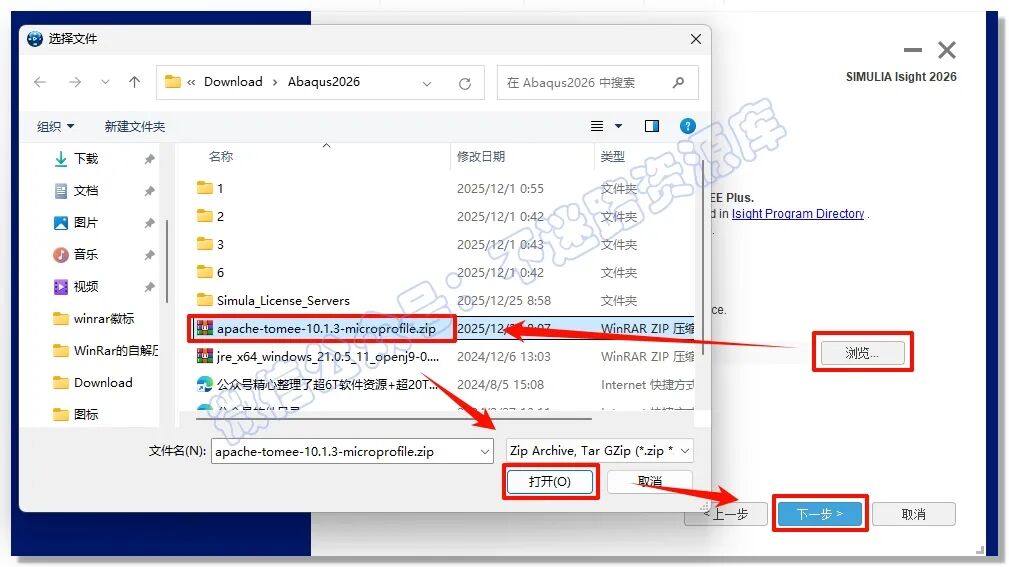Select folder named 2

219,216
